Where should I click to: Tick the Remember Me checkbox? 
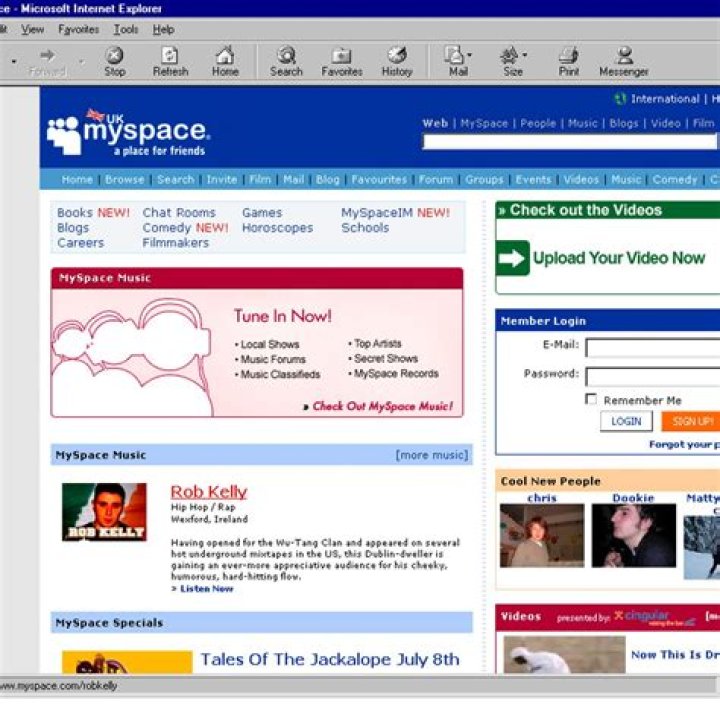coord(591,399)
